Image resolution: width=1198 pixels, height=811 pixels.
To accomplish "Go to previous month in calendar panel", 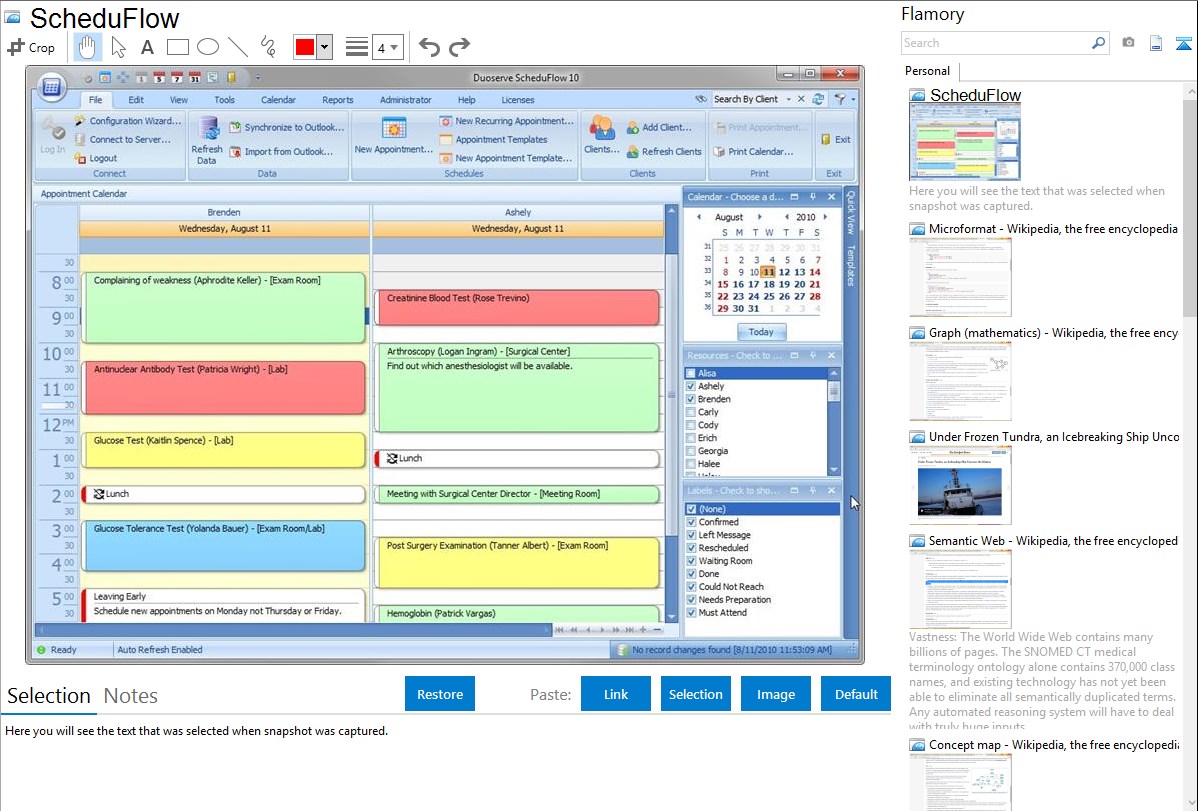I will point(698,217).
